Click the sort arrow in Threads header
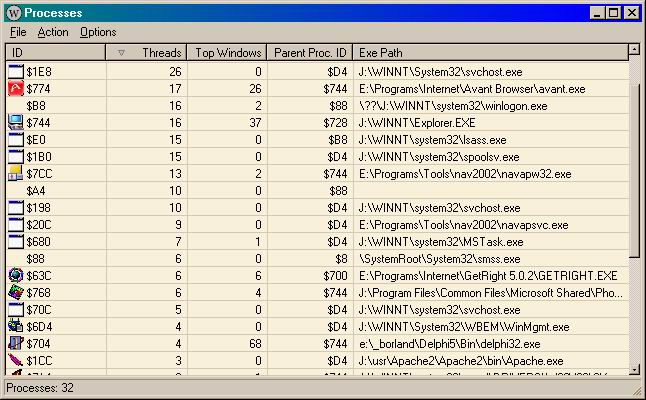Viewport: 646px width, 400px height. [121, 53]
